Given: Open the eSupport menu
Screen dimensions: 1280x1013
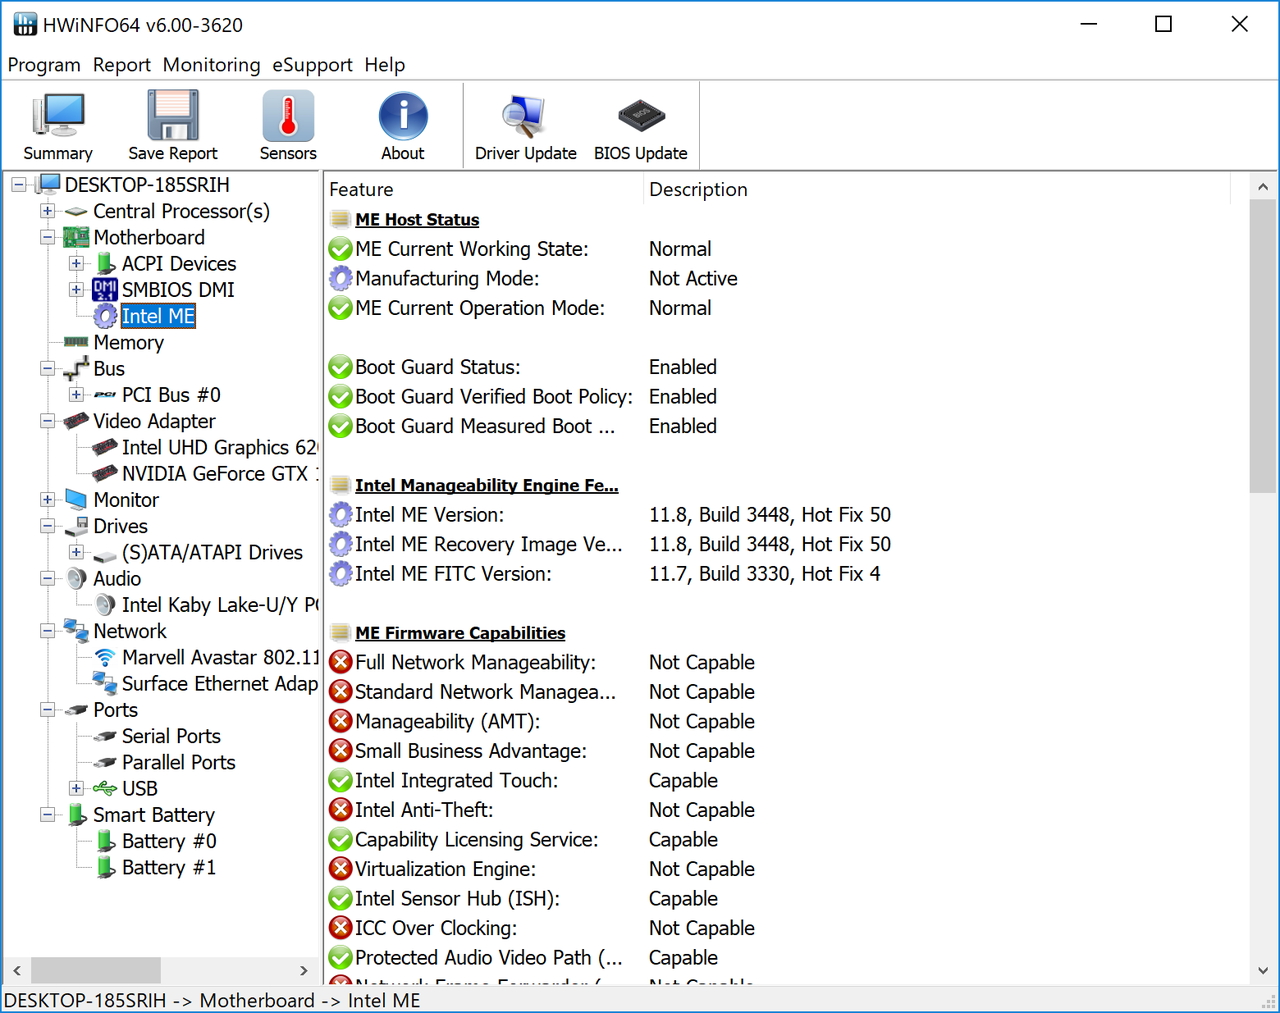Looking at the screenshot, I should [313, 65].
